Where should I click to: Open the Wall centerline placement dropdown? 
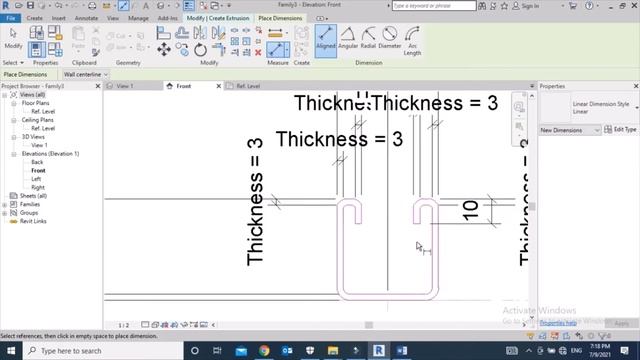pyautogui.click(x=86, y=74)
